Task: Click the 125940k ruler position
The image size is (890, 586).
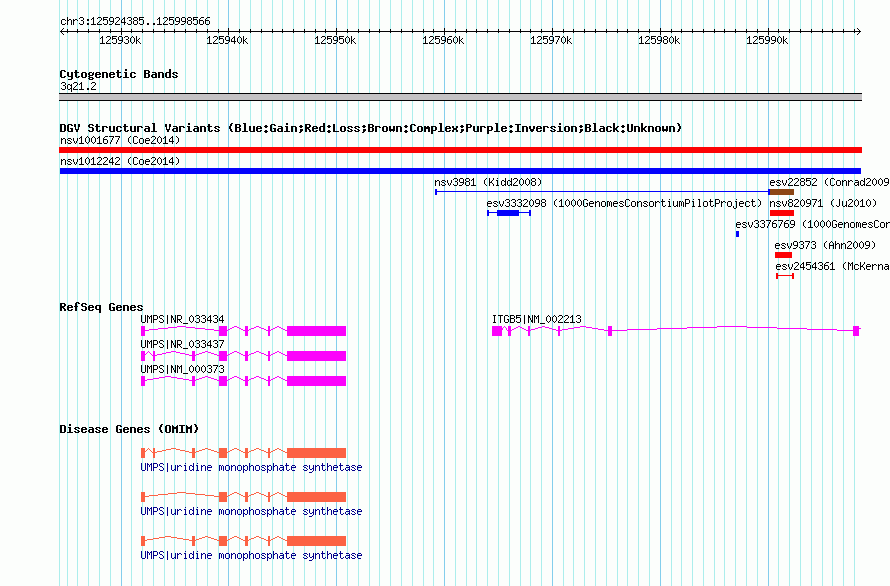Action: pos(227,40)
